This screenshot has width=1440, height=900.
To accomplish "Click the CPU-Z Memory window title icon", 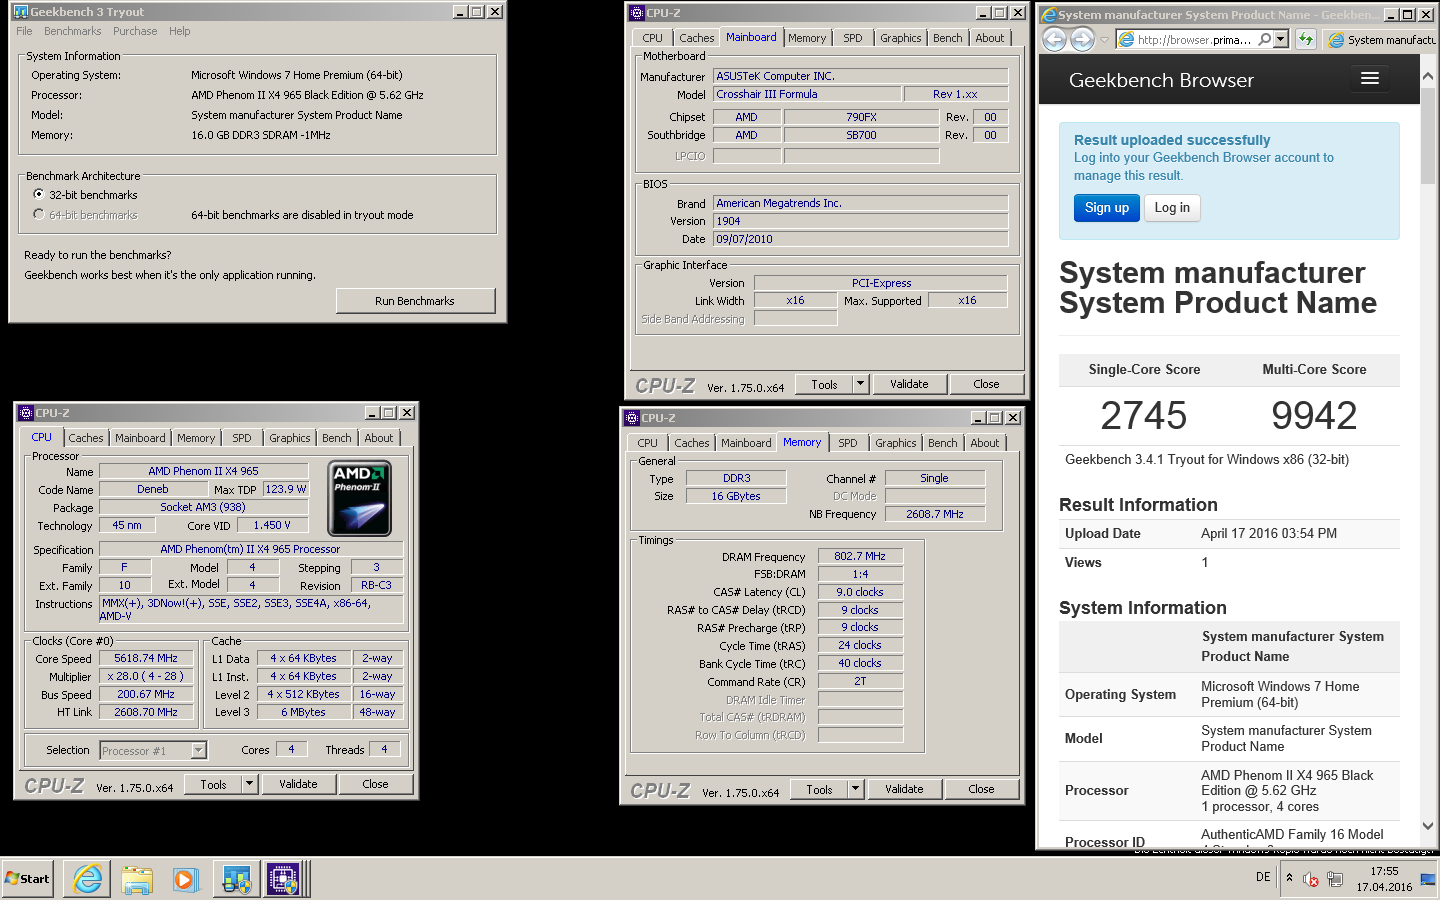I will tap(632, 418).
